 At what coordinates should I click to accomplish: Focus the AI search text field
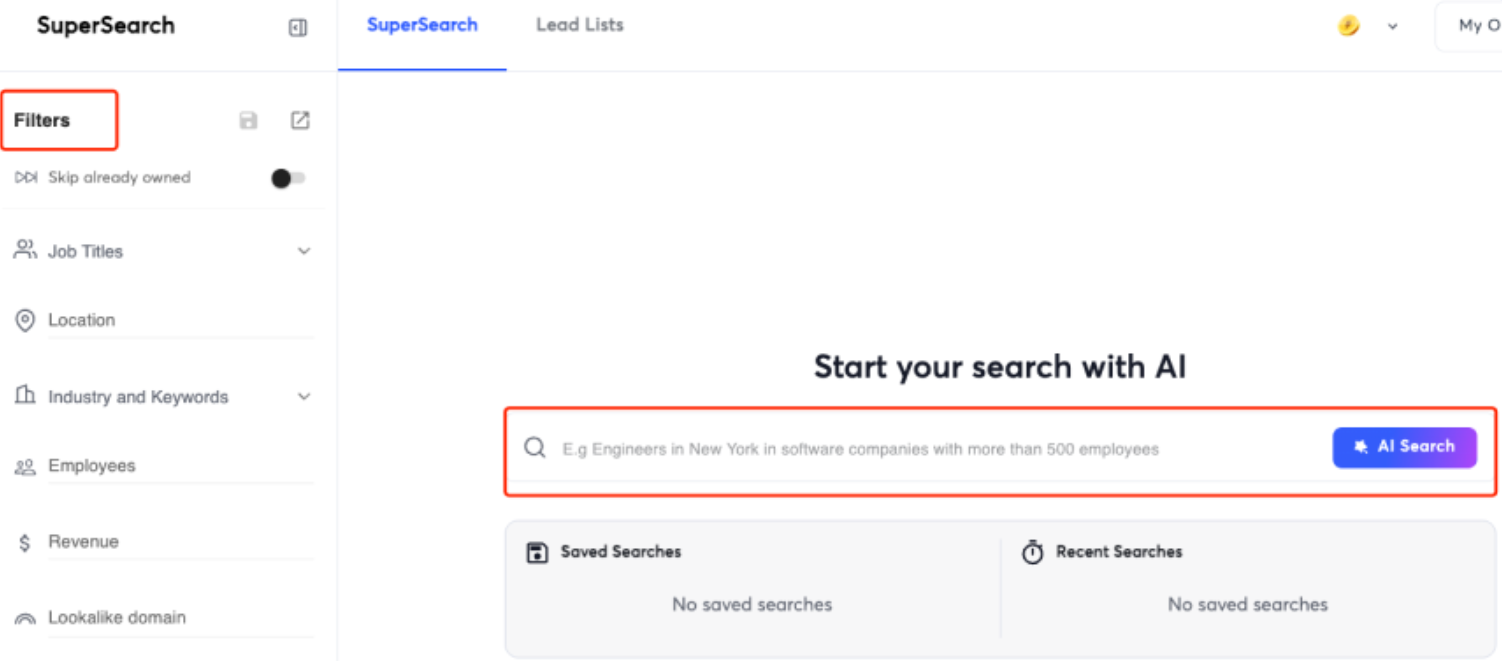click(940, 449)
